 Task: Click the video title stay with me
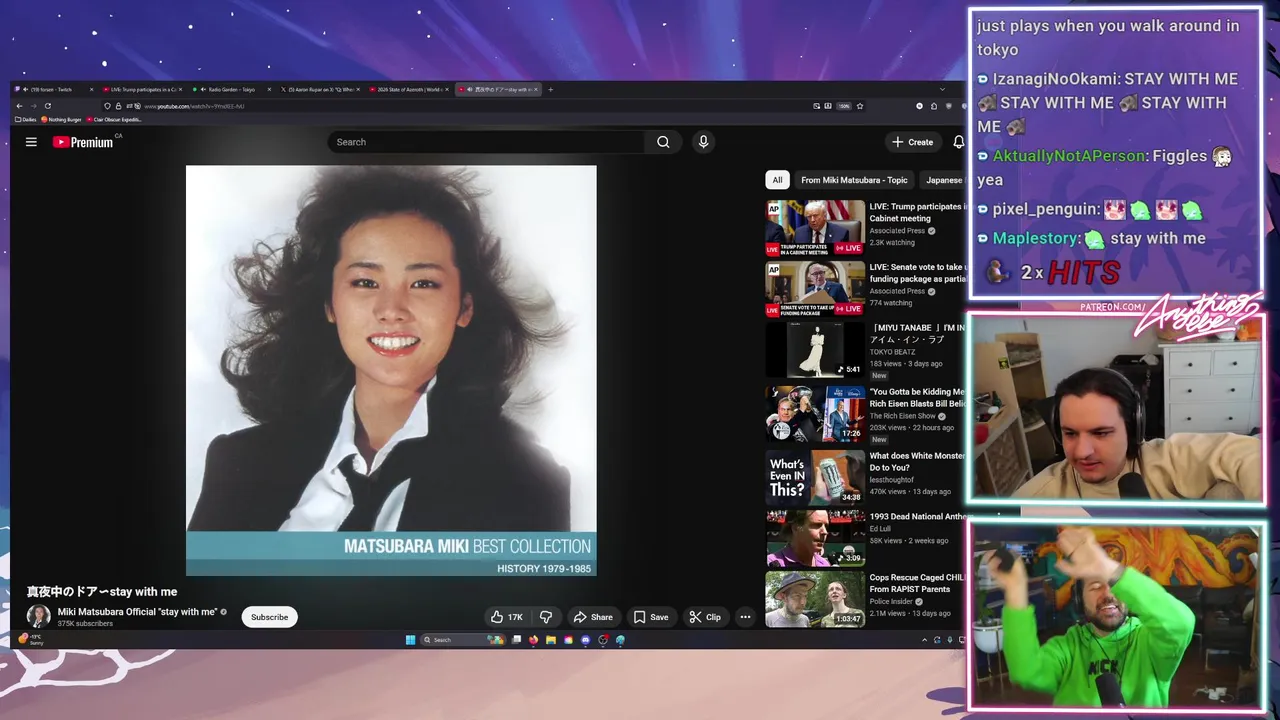(102, 592)
